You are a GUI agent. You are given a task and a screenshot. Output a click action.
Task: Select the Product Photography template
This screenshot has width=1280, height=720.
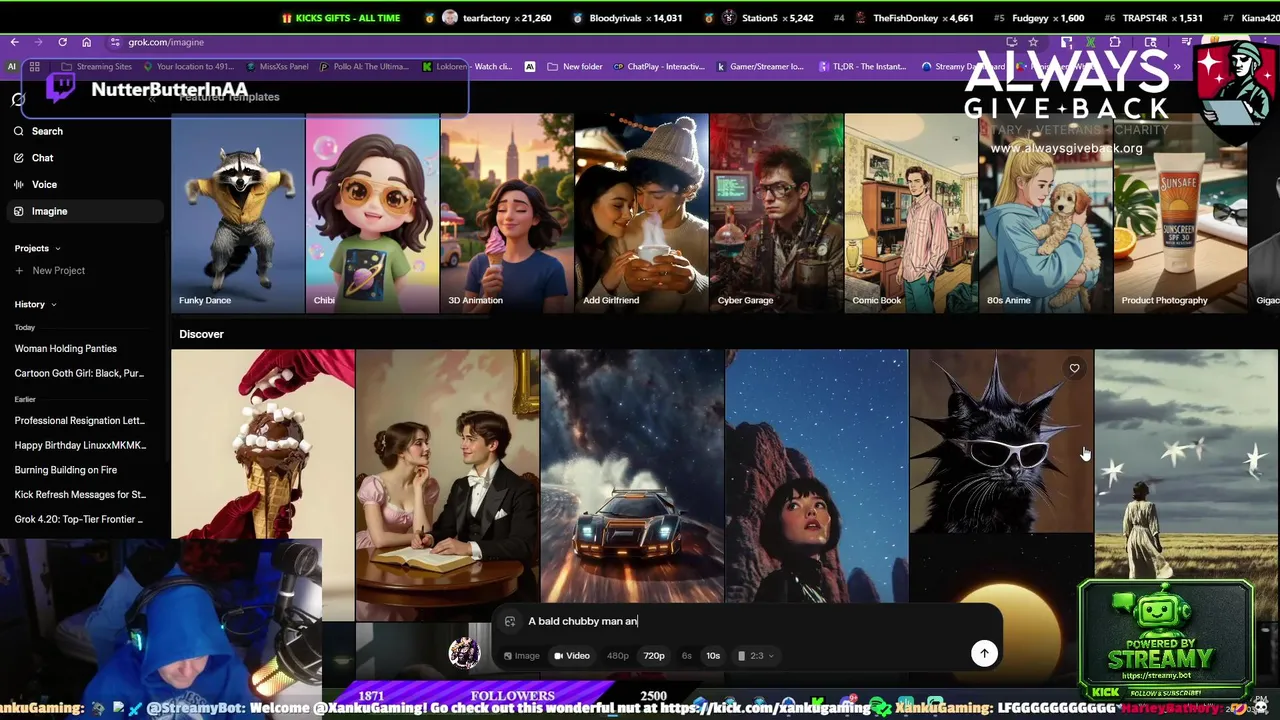(x=1180, y=213)
